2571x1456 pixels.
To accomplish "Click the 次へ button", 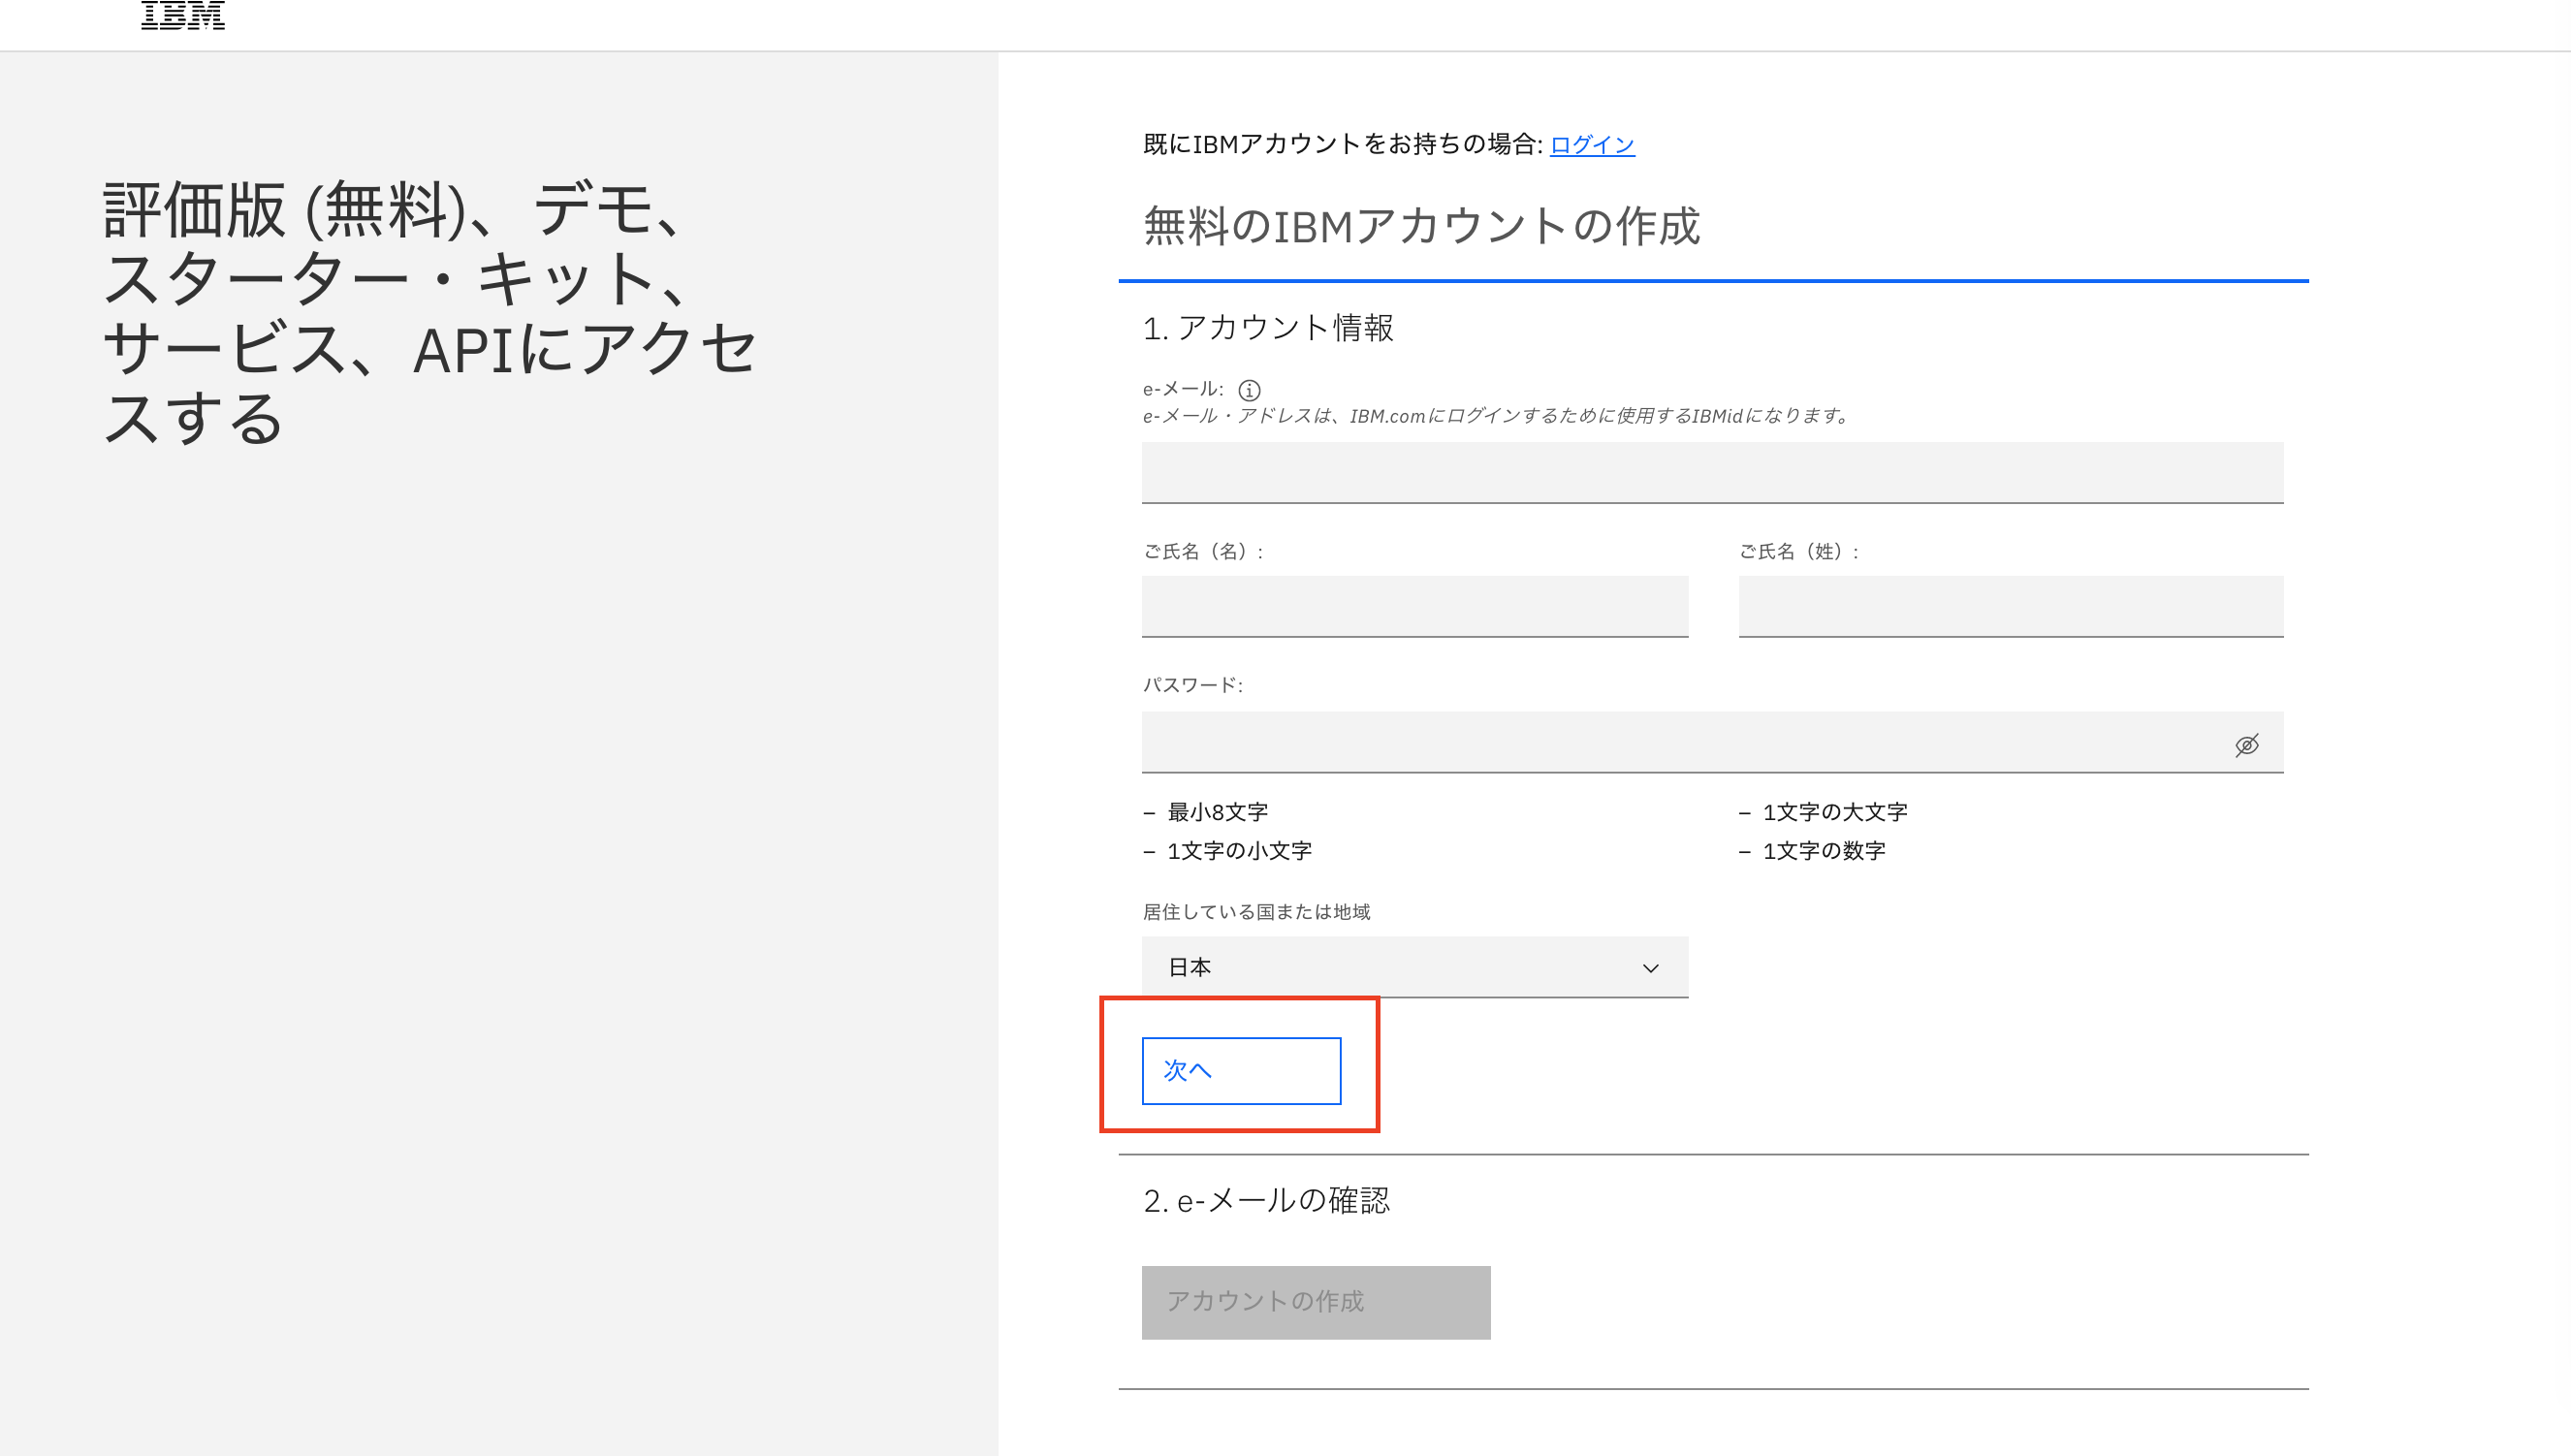I will click(x=1241, y=1071).
